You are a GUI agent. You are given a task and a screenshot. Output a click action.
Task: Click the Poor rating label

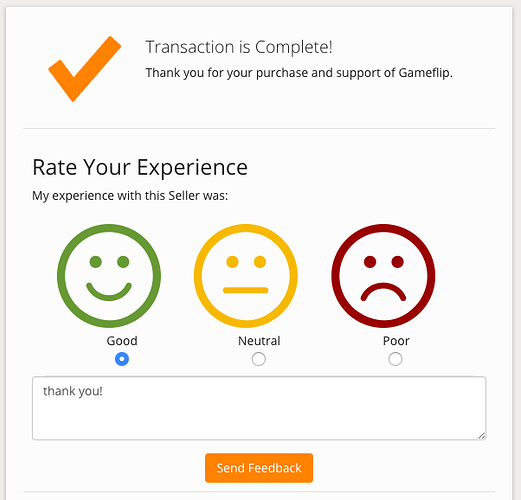[396, 341]
